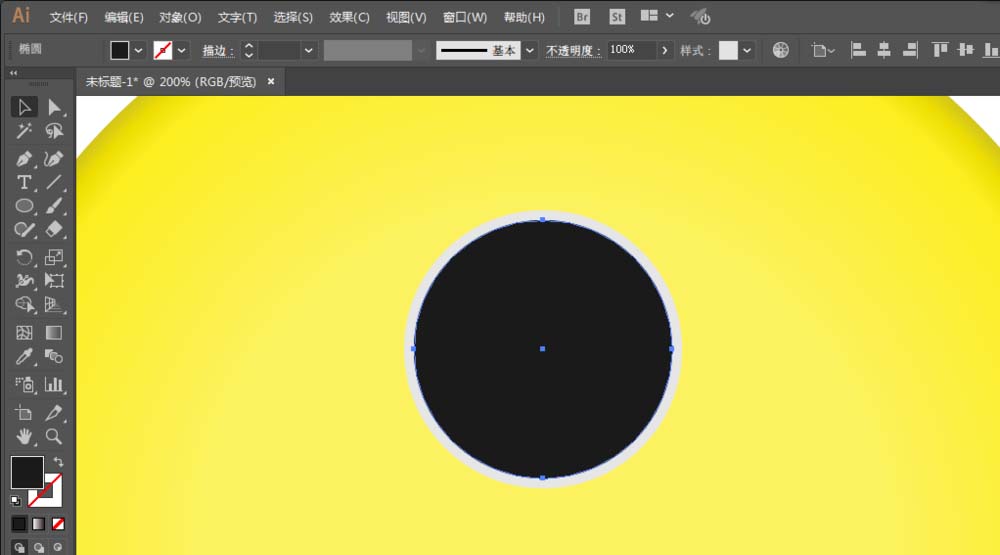1000x555 pixels.
Task: Align selection to vertical top
Action: pyautogui.click(x=939, y=50)
